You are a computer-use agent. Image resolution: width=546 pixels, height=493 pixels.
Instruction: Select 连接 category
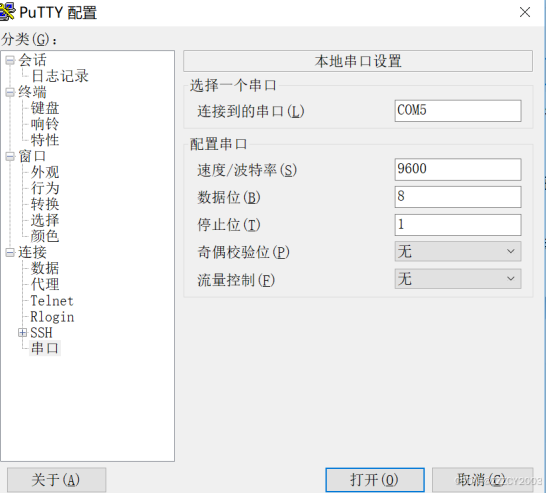click(x=32, y=252)
